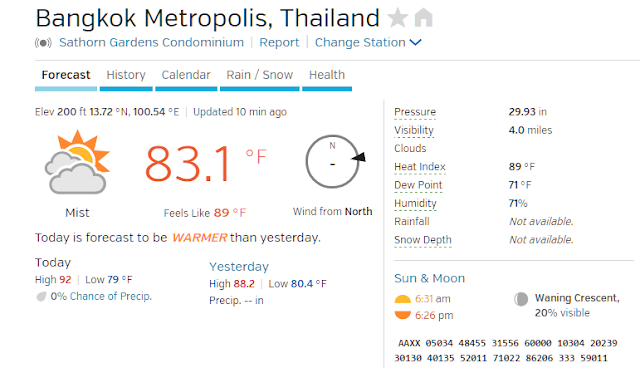Image resolution: width=640 pixels, height=368 pixels.
Task: Click the Report link
Action: pyautogui.click(x=279, y=42)
